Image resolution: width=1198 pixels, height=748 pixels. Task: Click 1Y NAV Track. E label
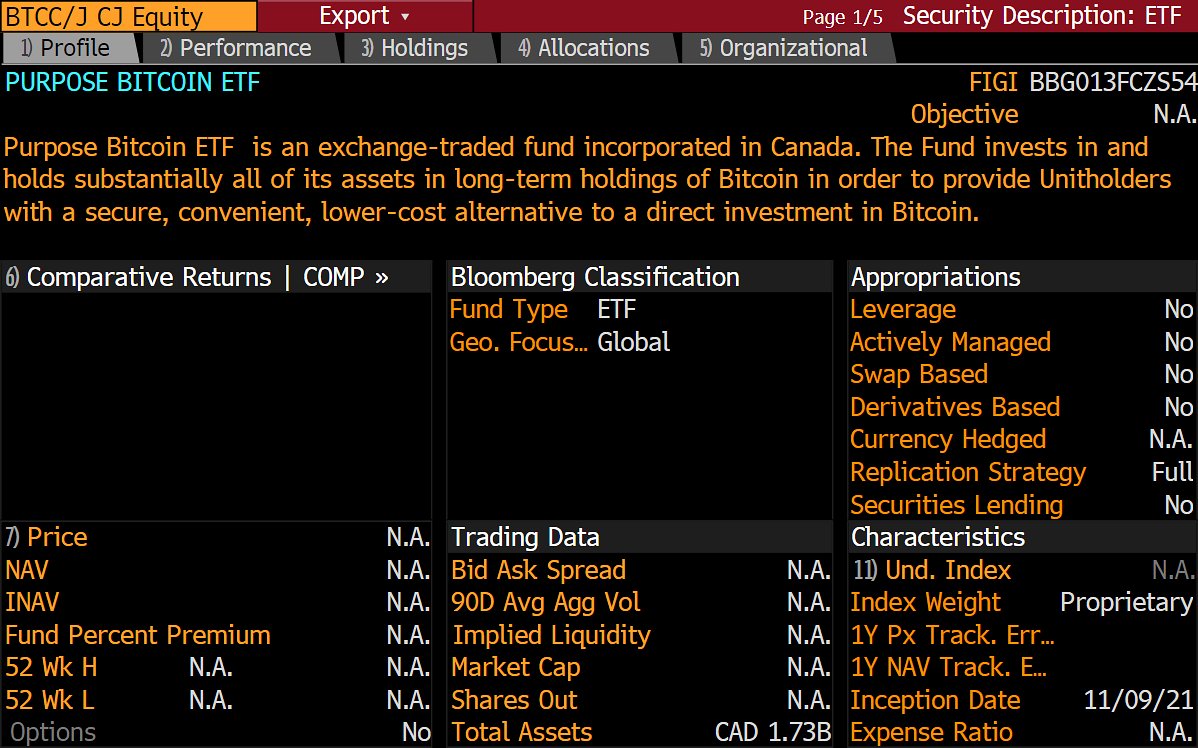[x=949, y=668]
